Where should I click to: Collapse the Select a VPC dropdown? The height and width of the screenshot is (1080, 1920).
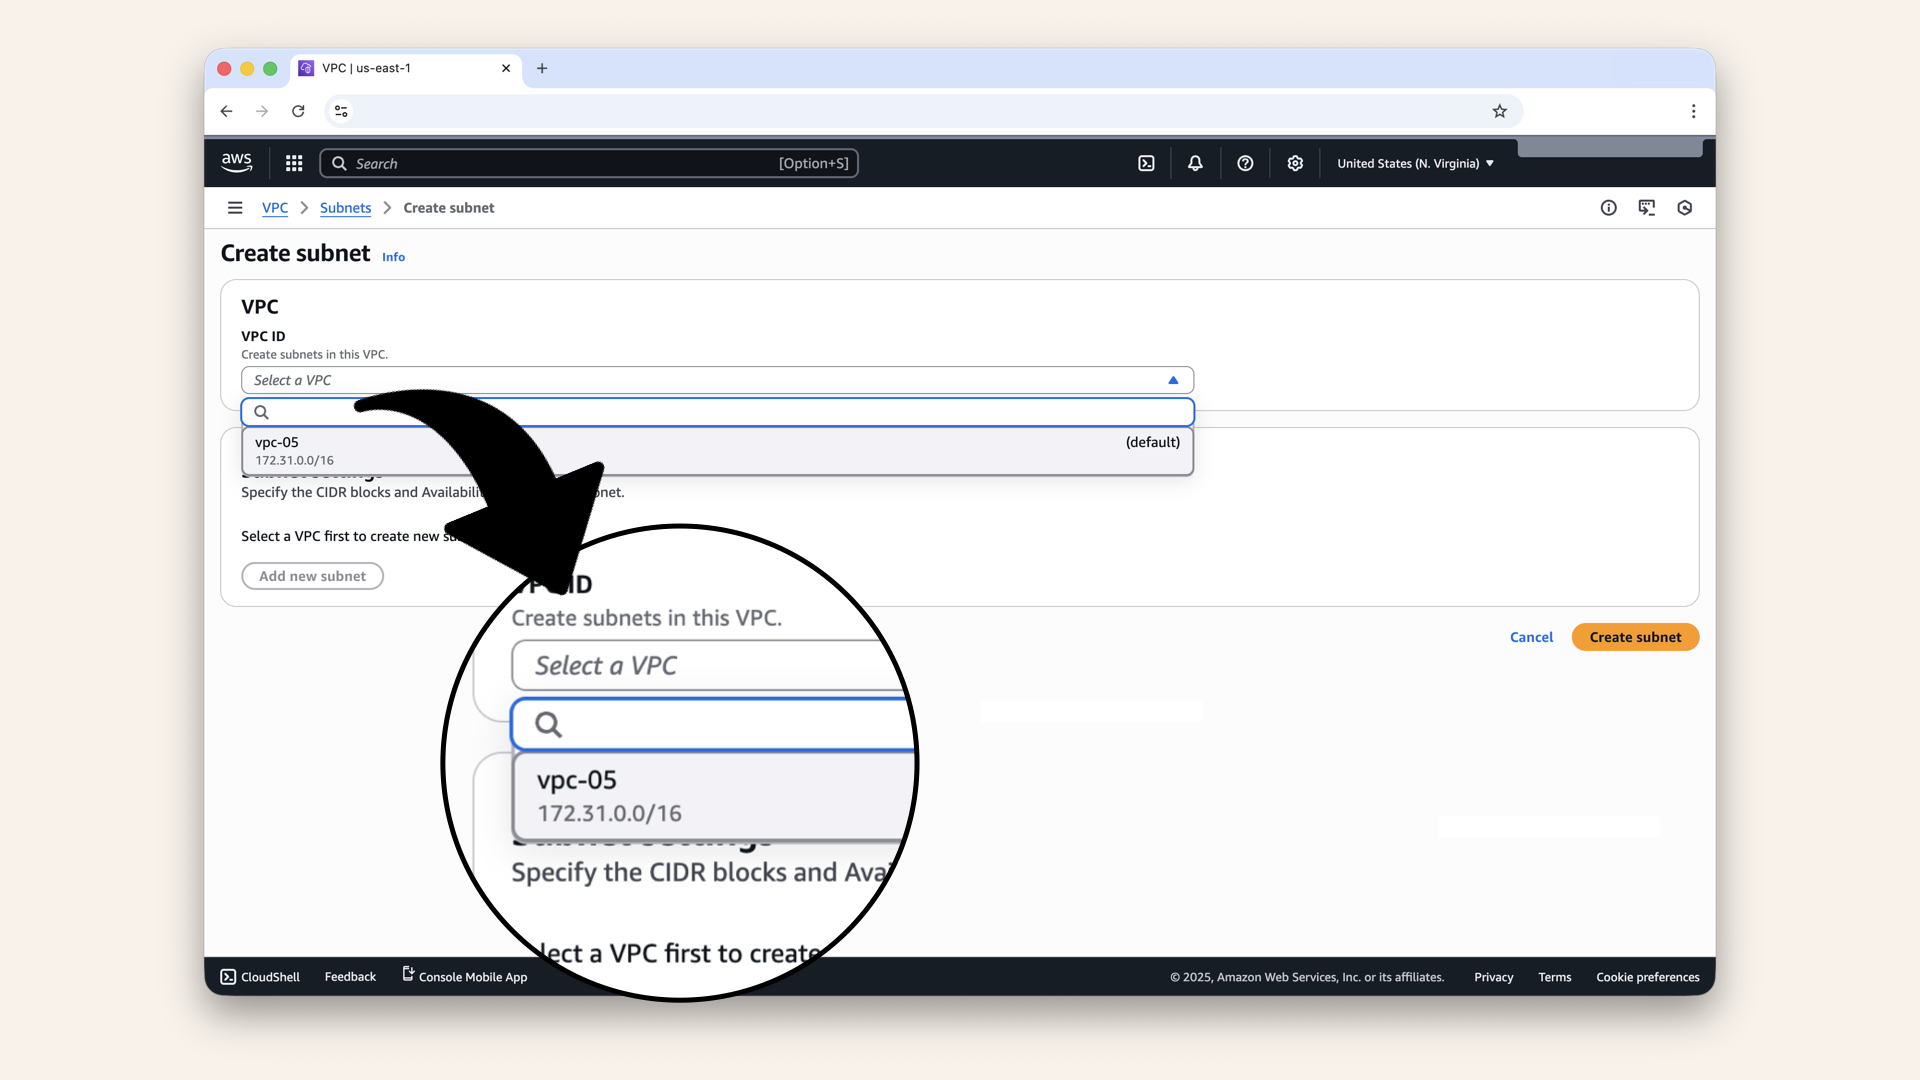[1172, 380]
